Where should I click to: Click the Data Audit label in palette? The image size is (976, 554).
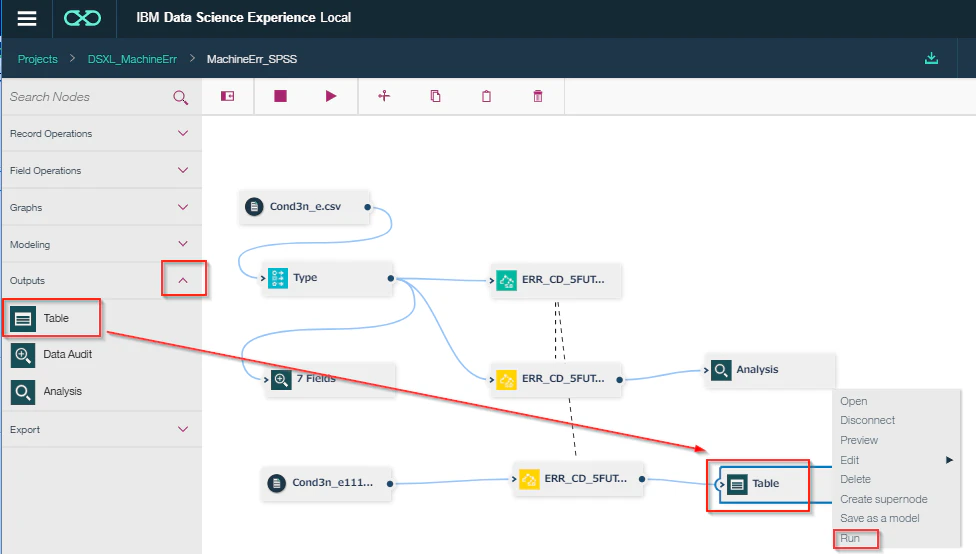(x=67, y=354)
